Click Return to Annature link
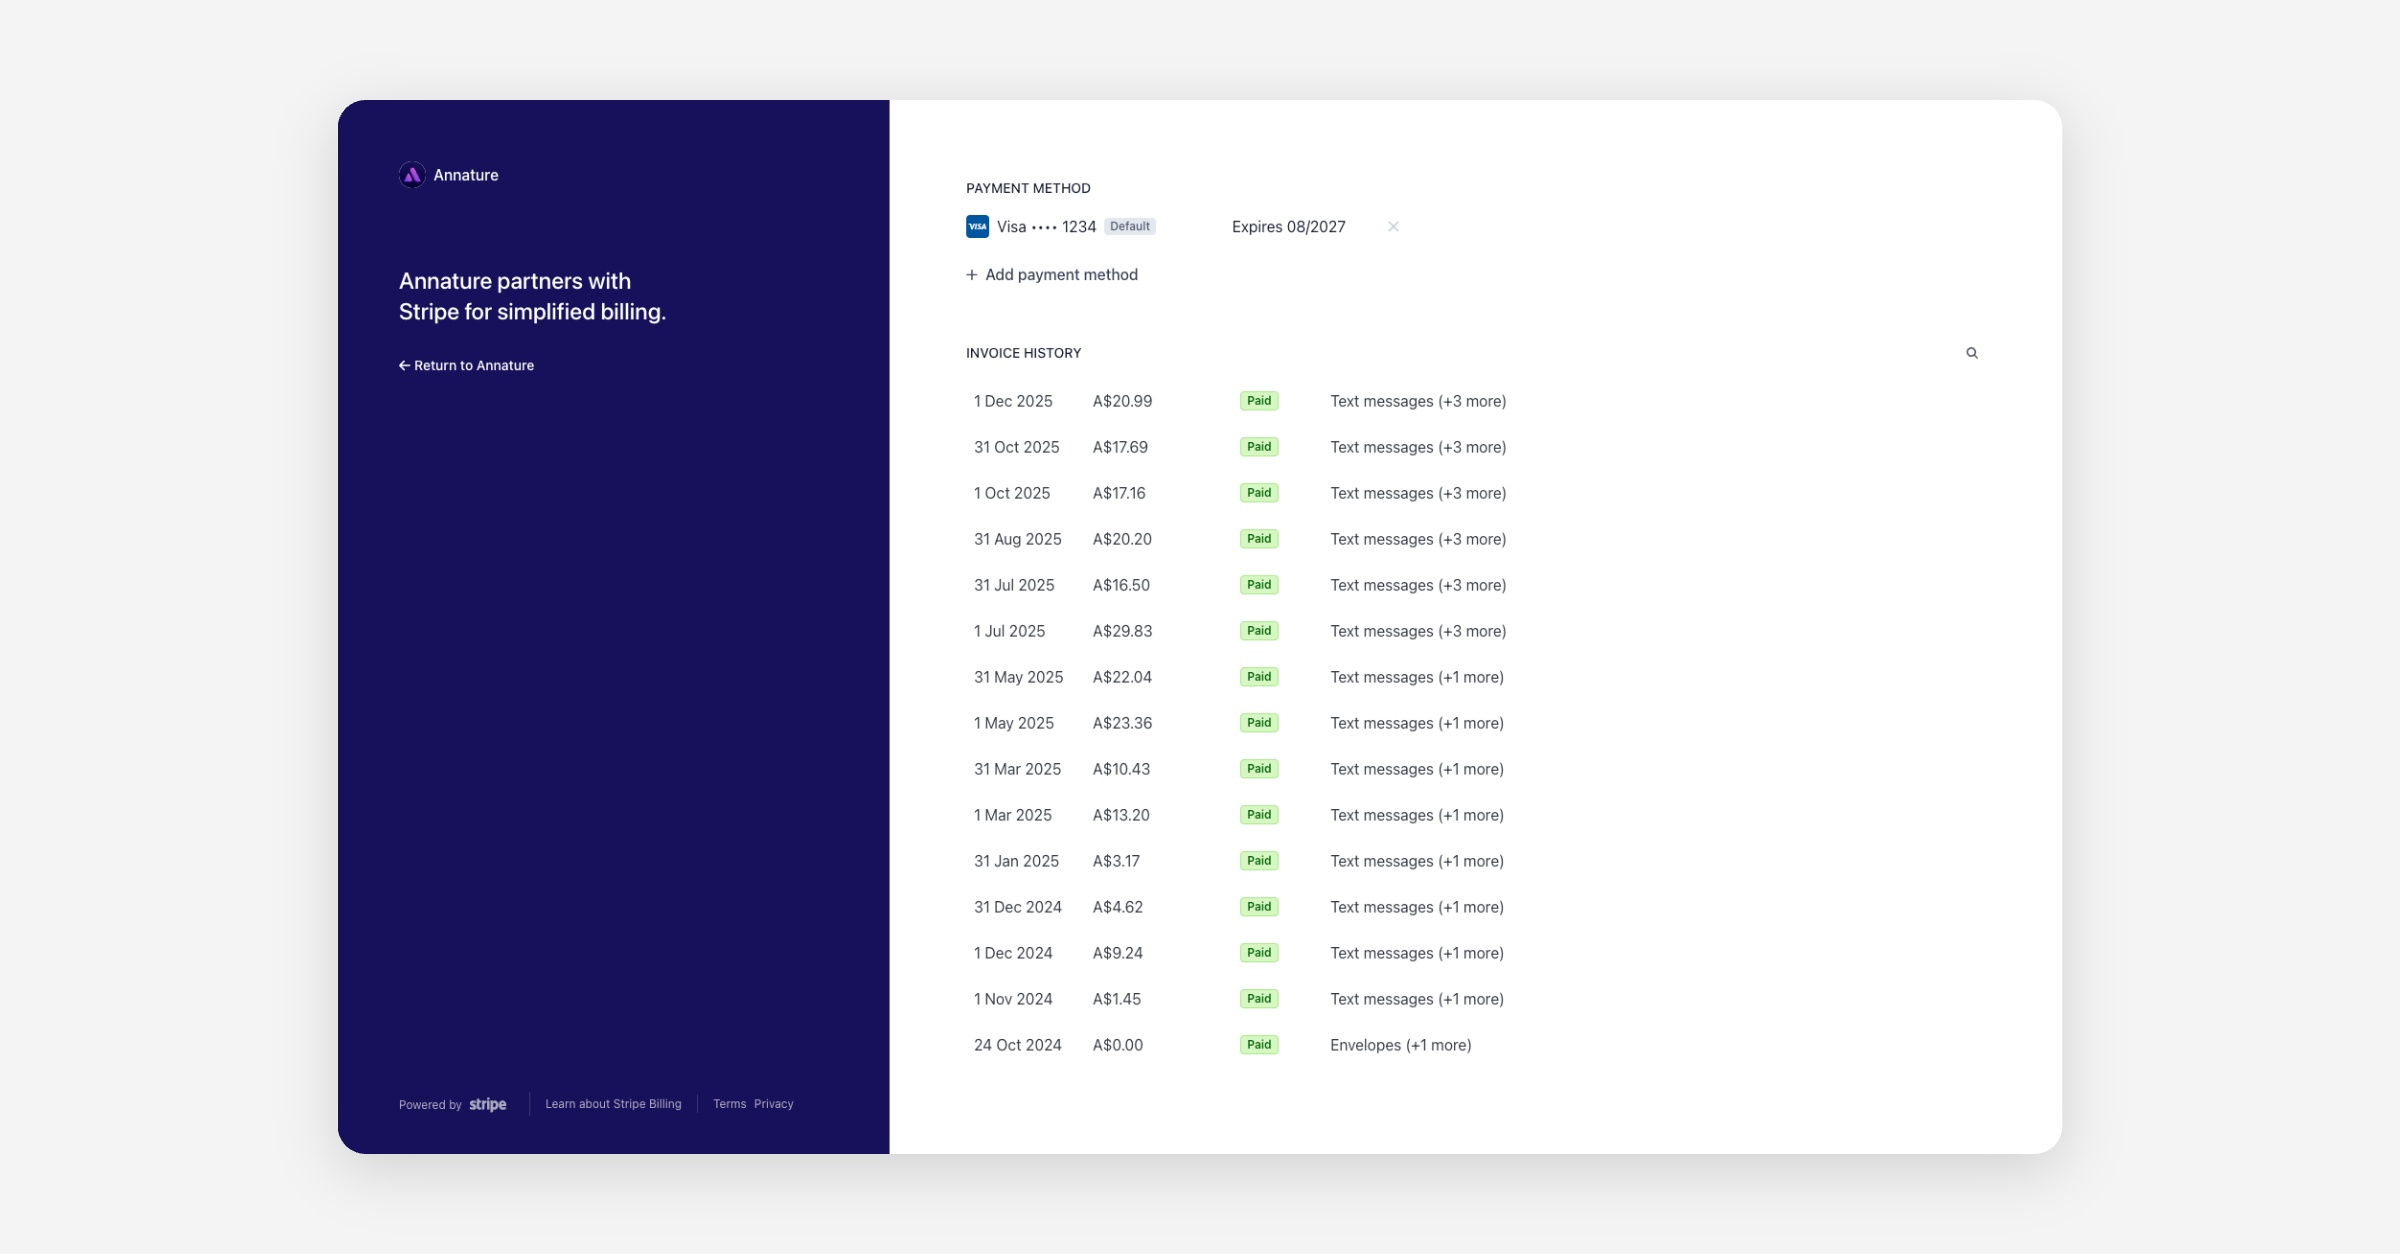The image size is (2400, 1254). click(467, 366)
